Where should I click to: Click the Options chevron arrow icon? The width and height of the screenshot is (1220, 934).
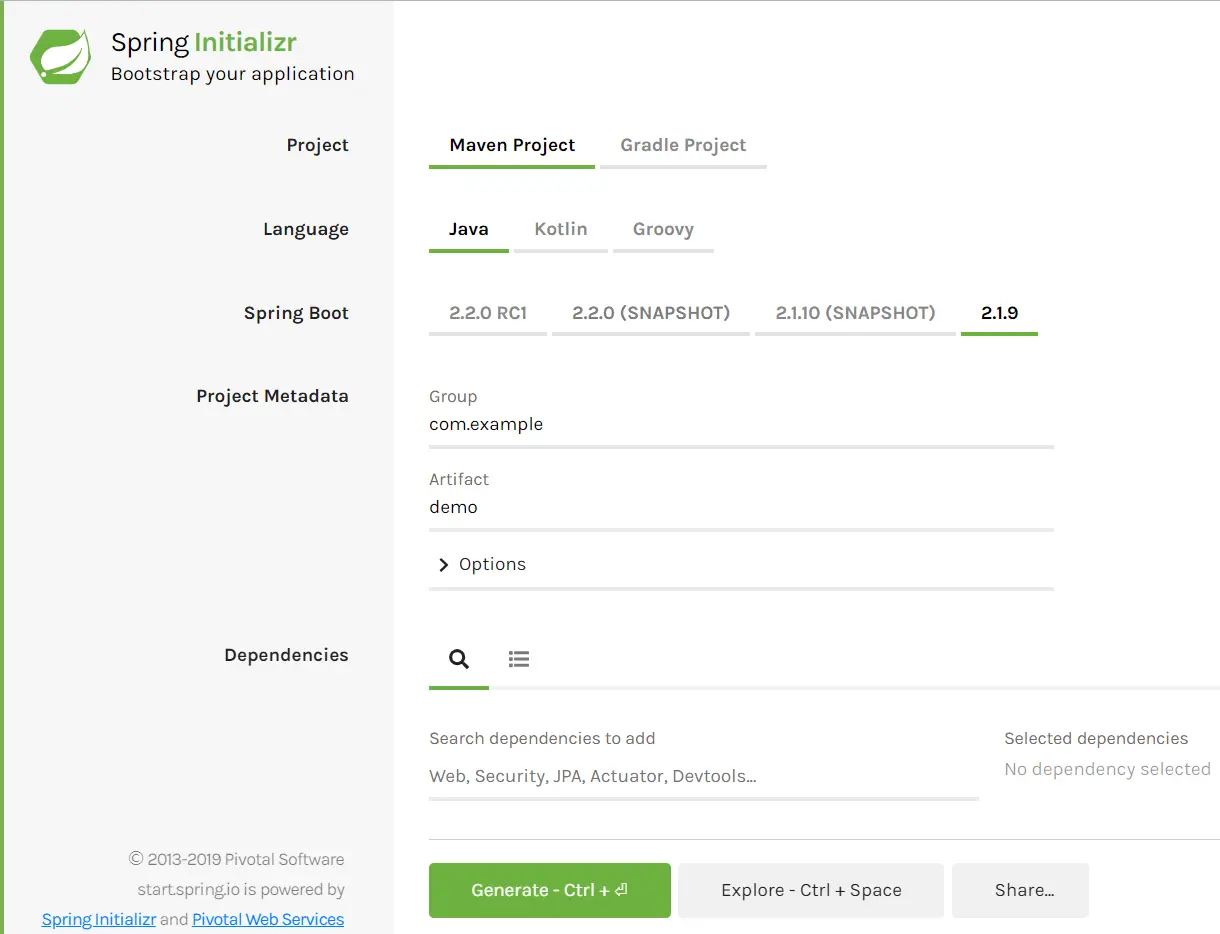click(443, 564)
